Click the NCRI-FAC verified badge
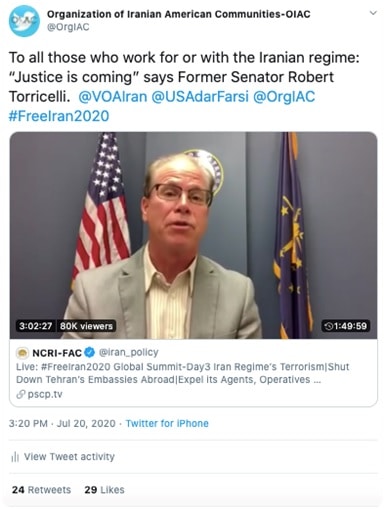This screenshot has height=509, width=385. coord(89,352)
